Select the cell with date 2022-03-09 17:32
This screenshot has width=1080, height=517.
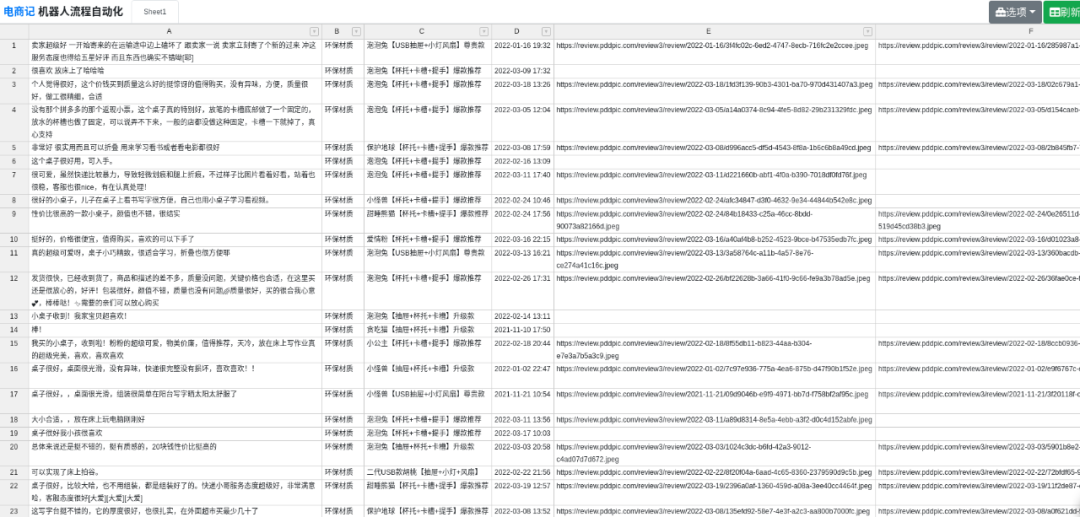pyautogui.click(x=522, y=70)
